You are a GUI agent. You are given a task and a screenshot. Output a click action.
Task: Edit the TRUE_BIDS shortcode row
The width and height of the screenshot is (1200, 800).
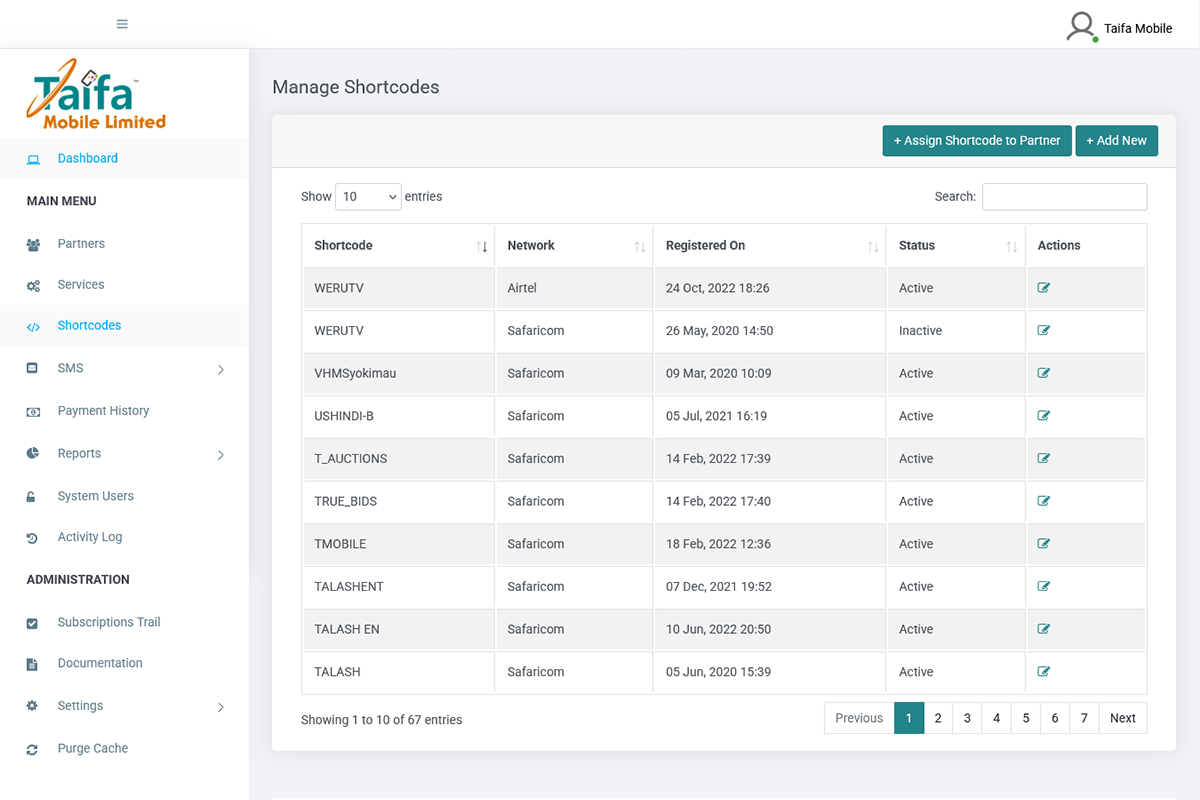(x=1043, y=501)
